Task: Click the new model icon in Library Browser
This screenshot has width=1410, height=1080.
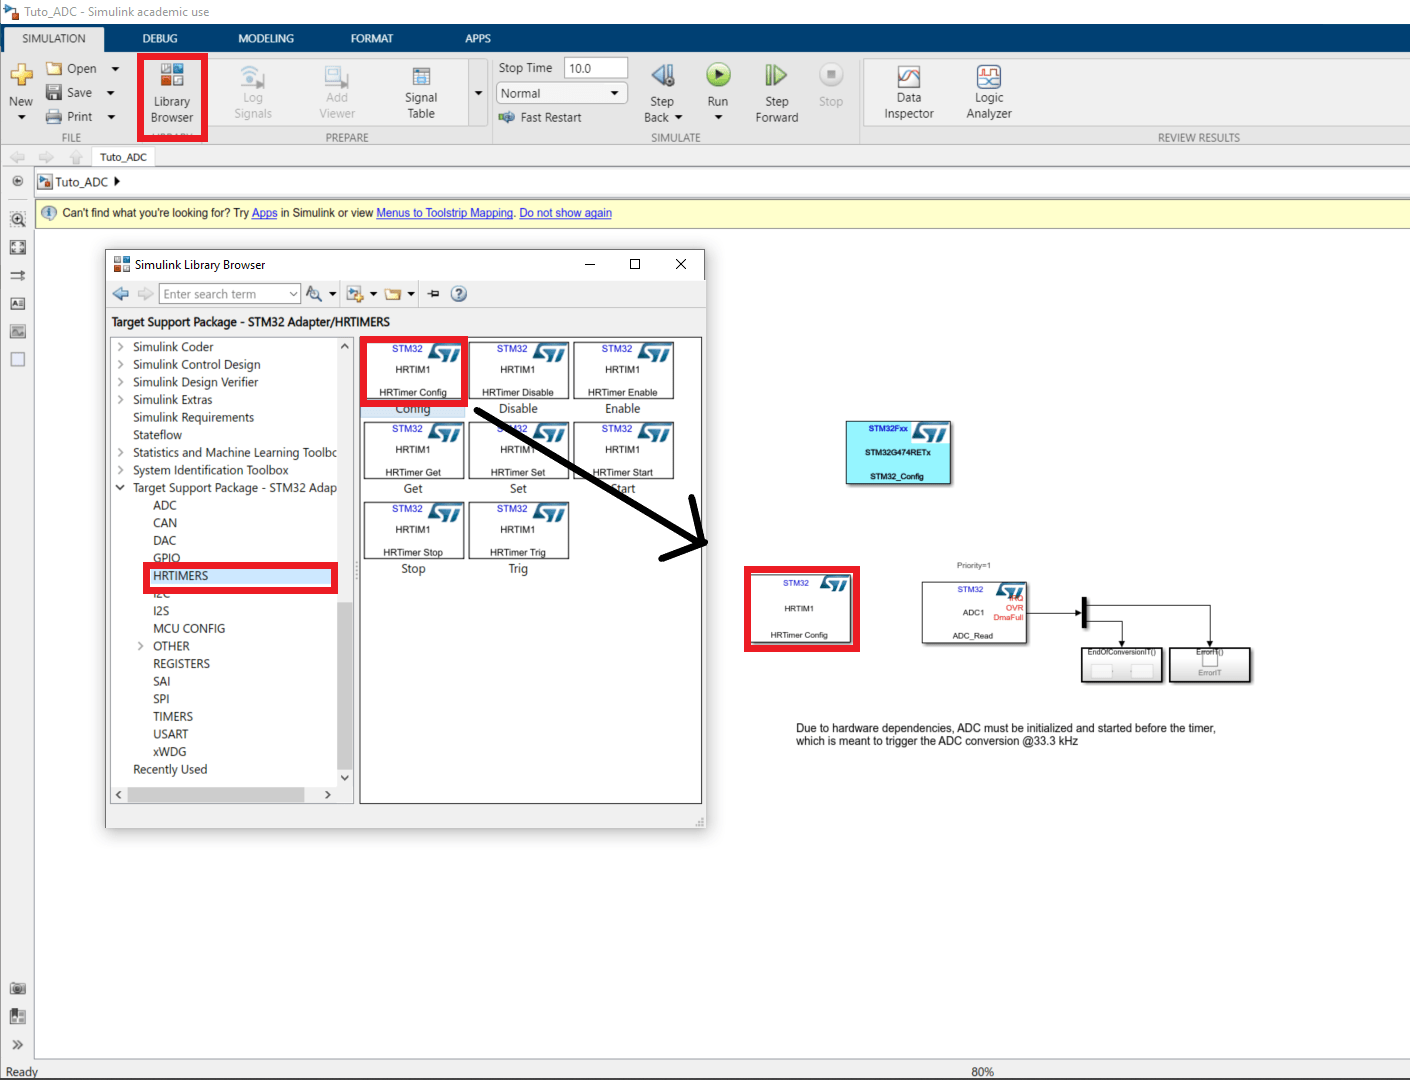Action: (x=354, y=293)
